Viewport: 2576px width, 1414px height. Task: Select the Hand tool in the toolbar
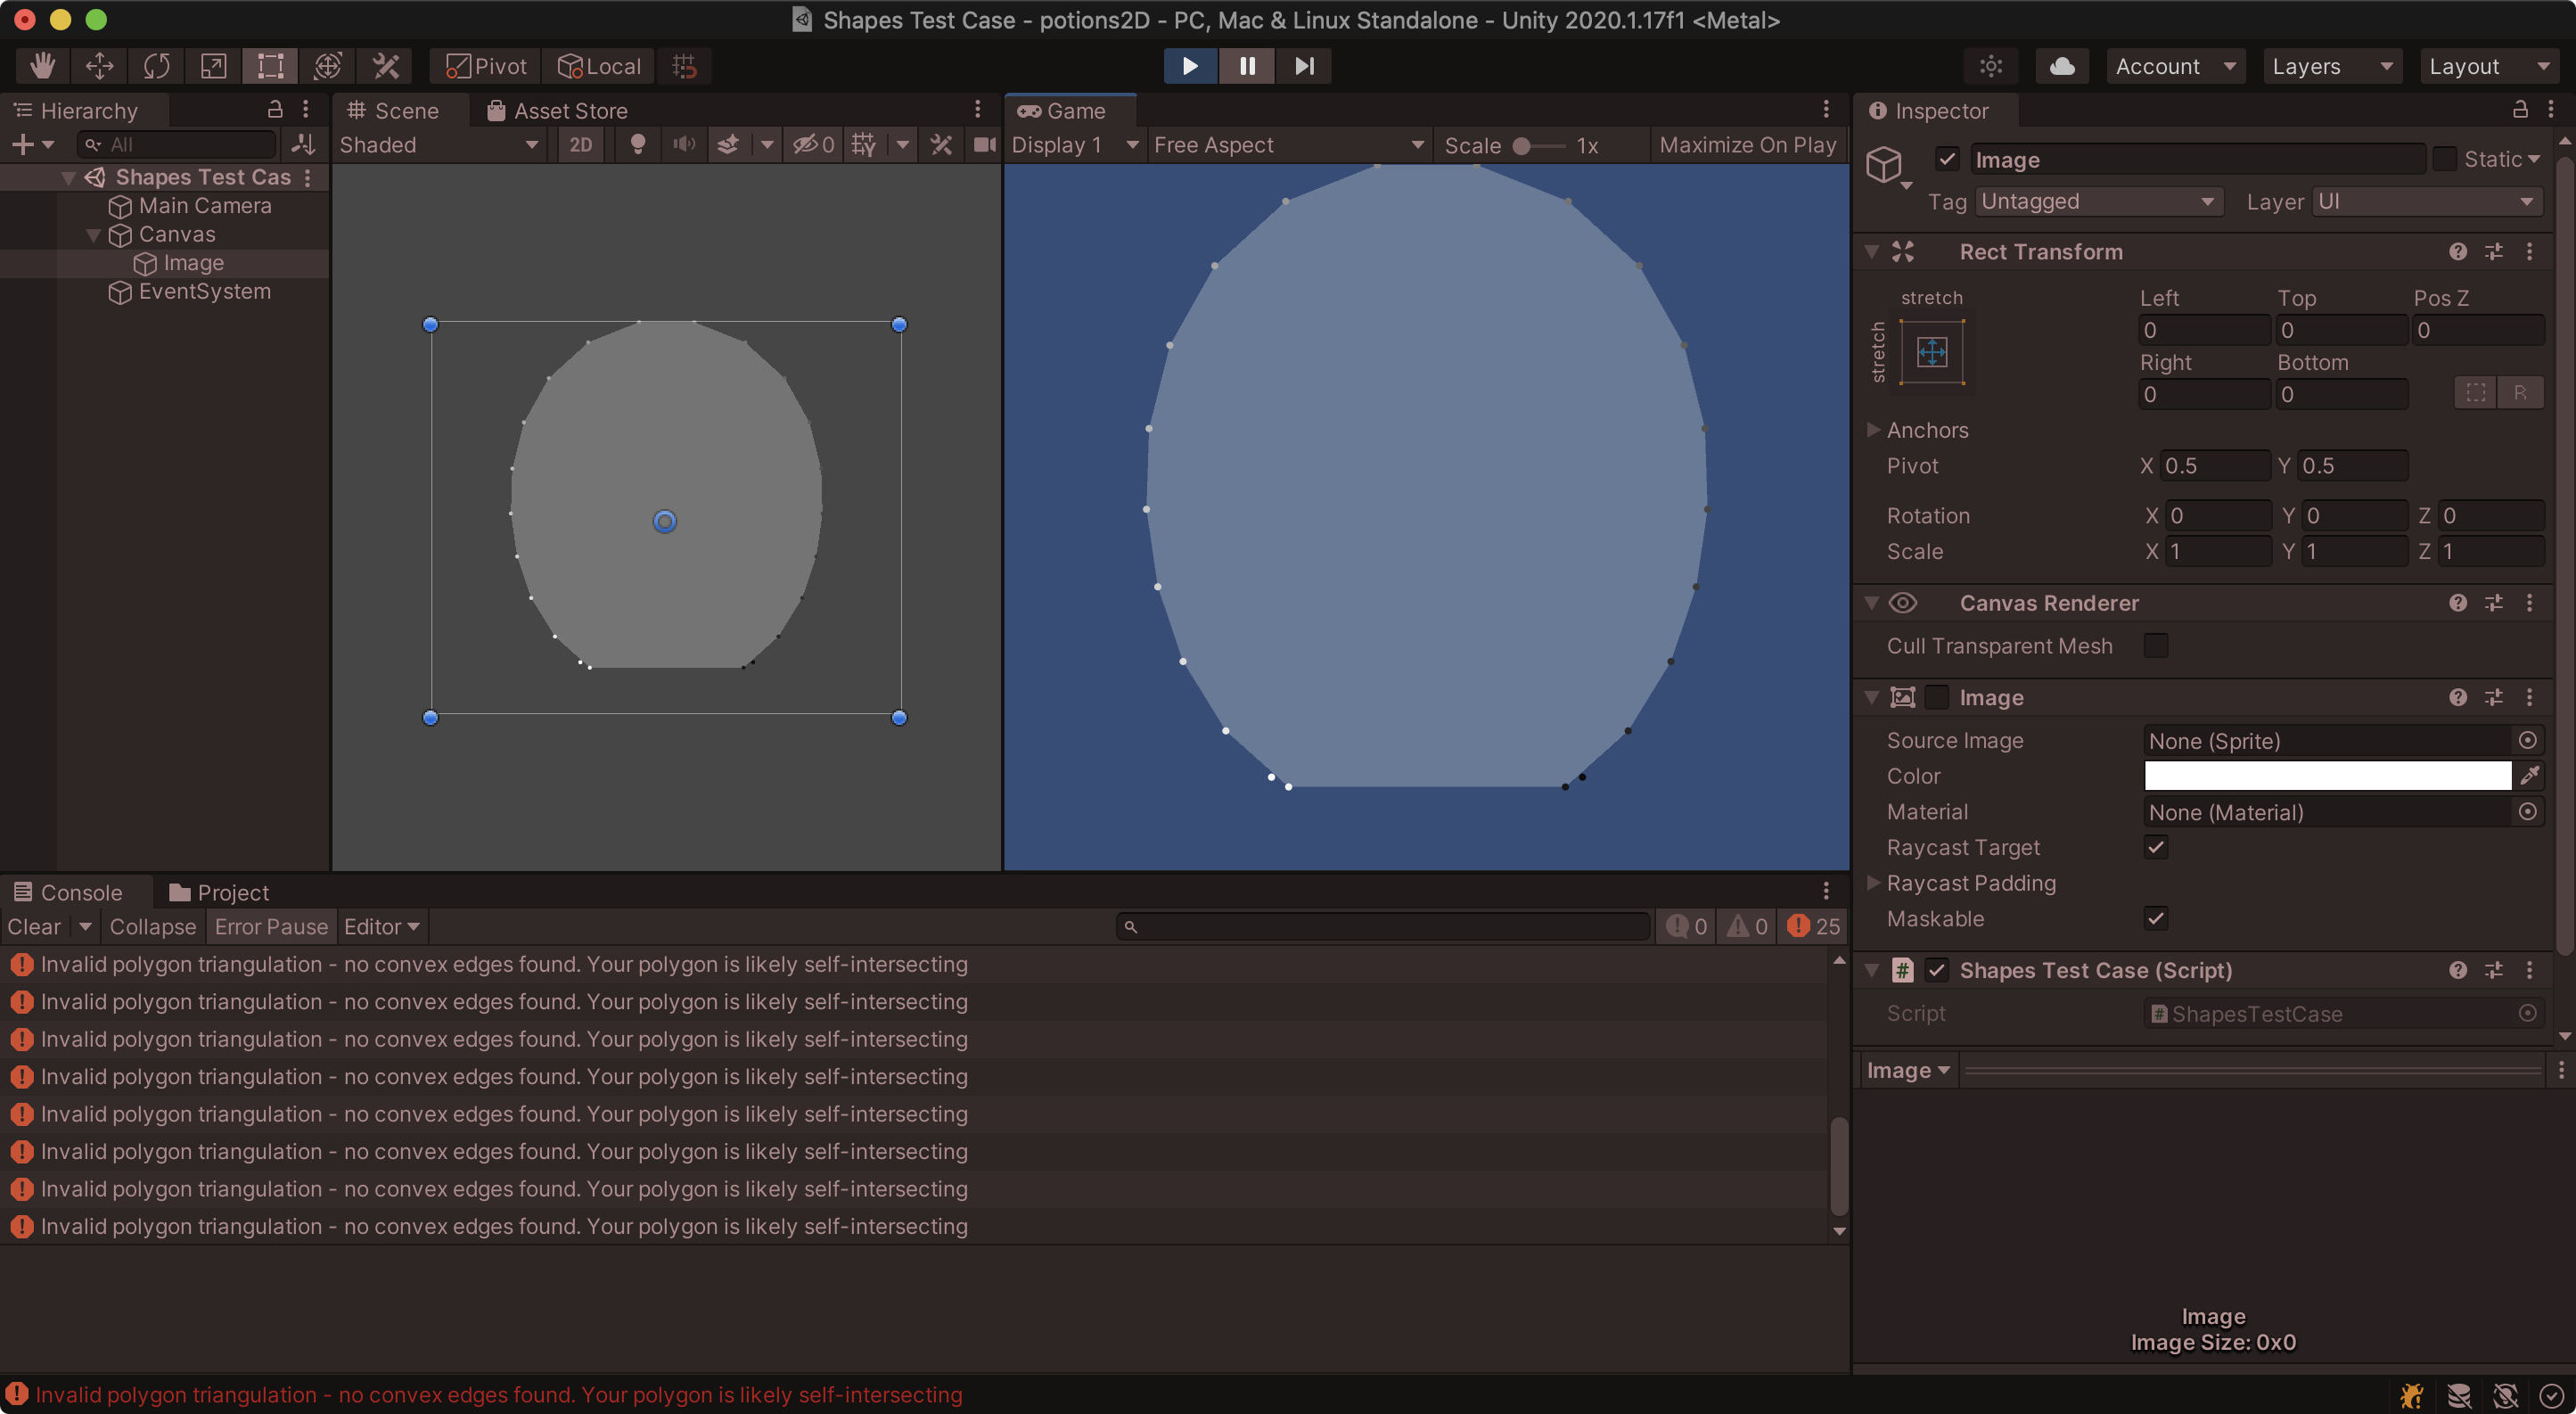[42, 66]
